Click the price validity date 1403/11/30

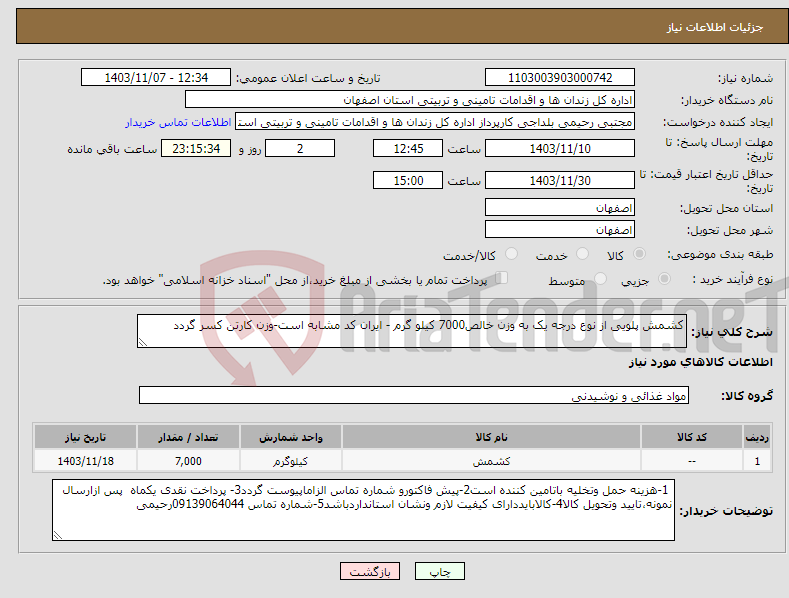pos(560,180)
